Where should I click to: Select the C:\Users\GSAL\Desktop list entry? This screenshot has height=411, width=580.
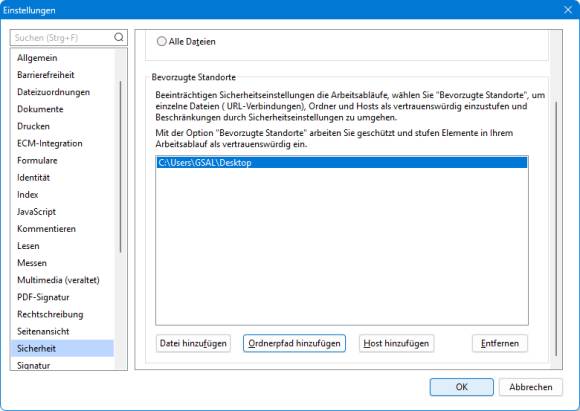click(342, 162)
